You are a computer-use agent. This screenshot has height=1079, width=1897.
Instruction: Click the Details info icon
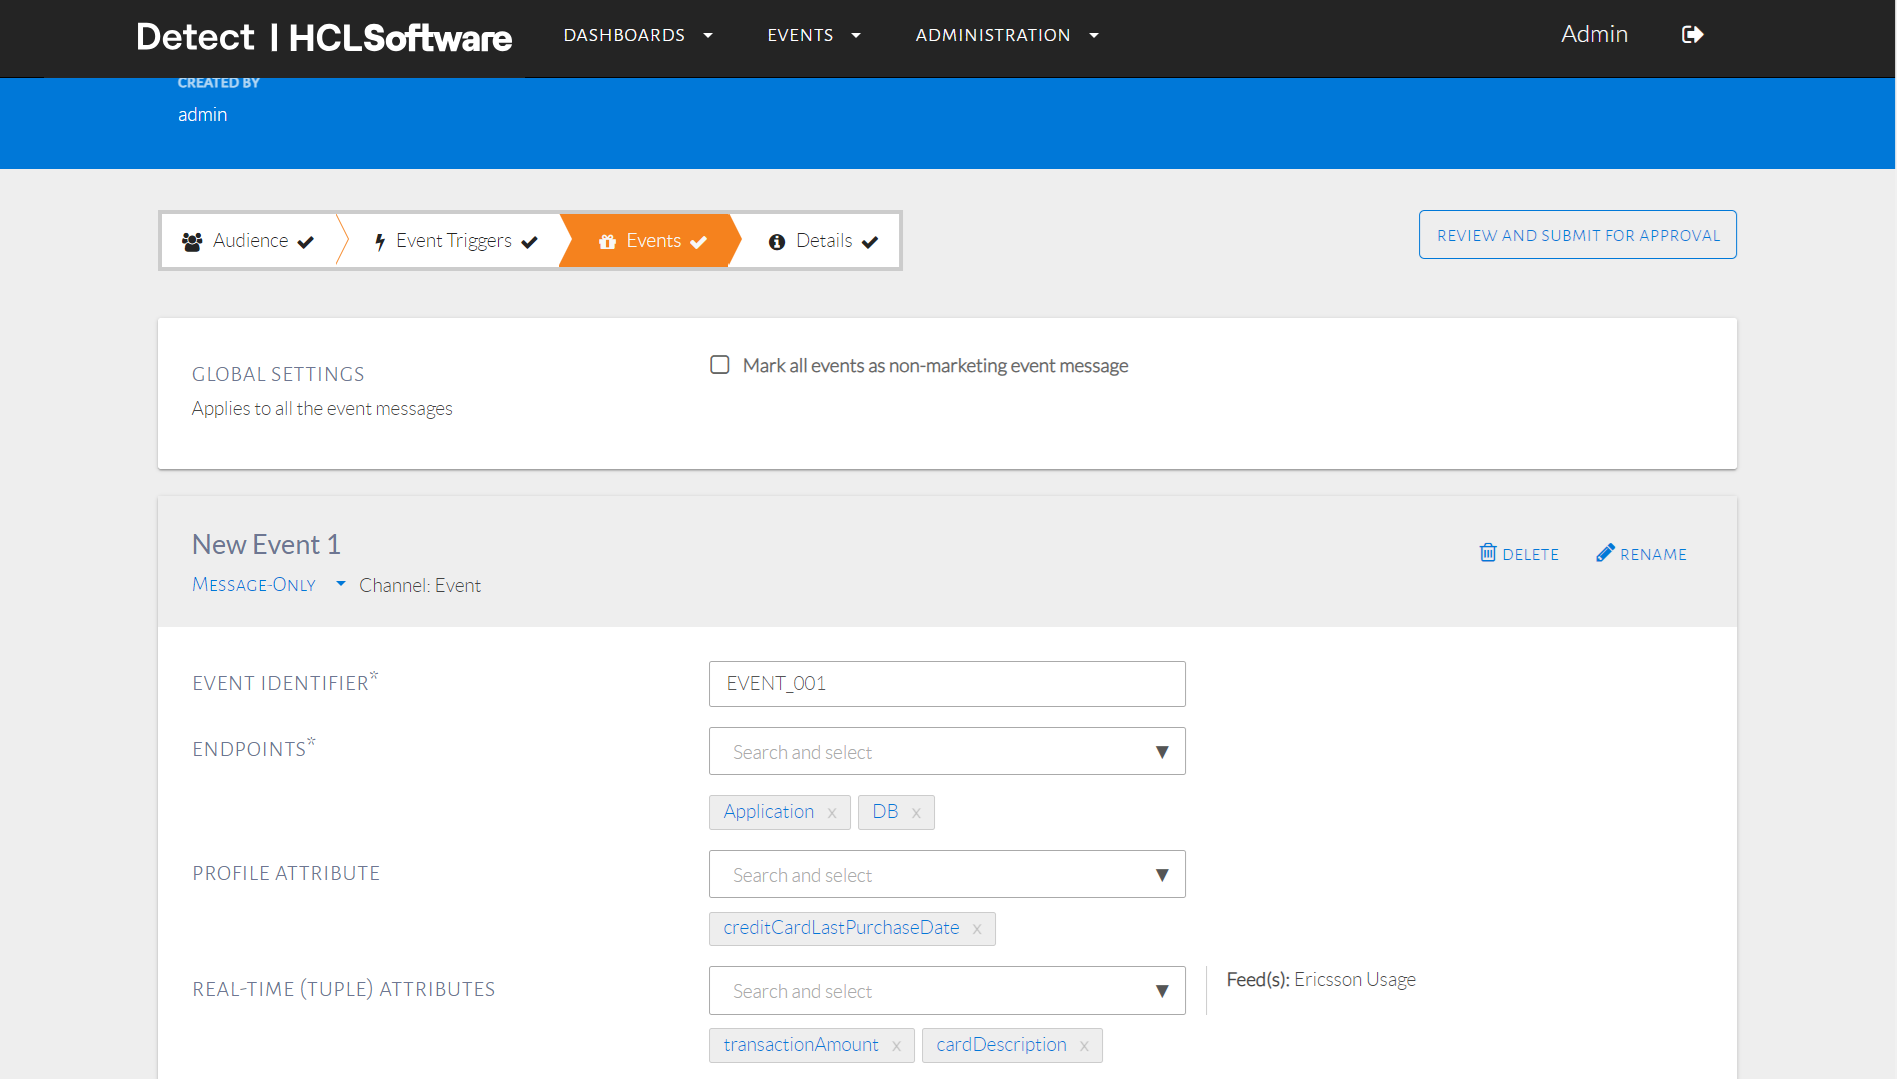[x=777, y=242]
